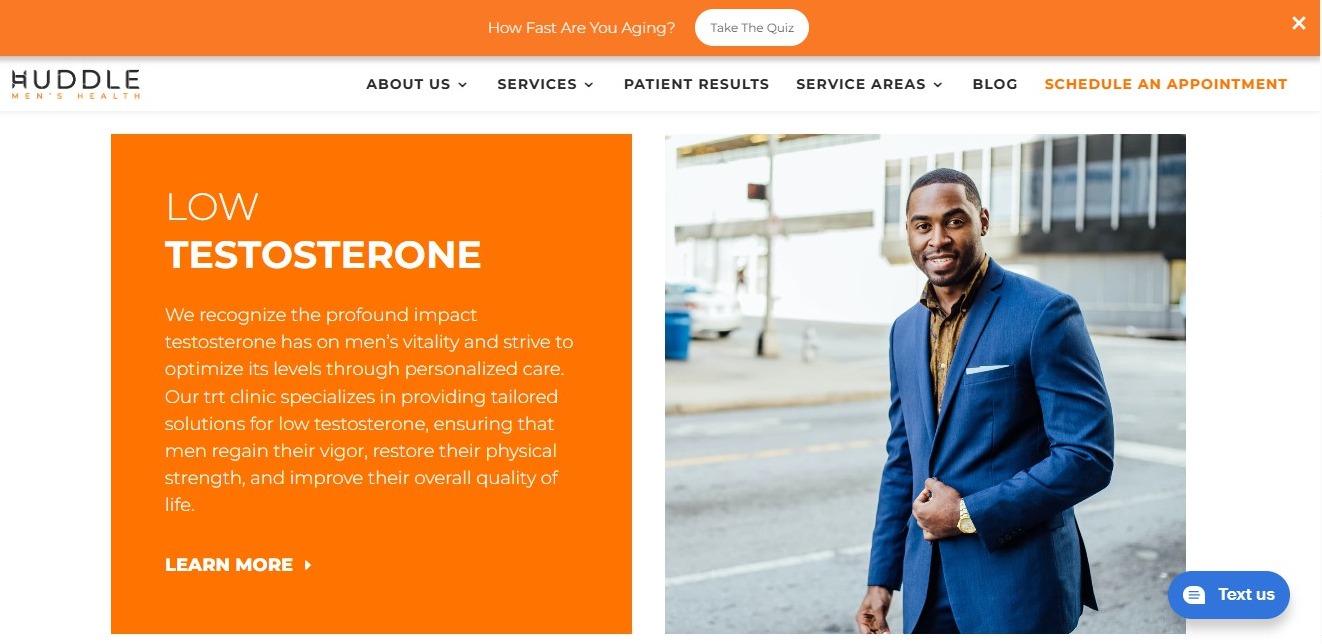Viewport: 1322px width, 644px height.
Task: Dismiss the orange quiz banner
Action: pos(1298,23)
